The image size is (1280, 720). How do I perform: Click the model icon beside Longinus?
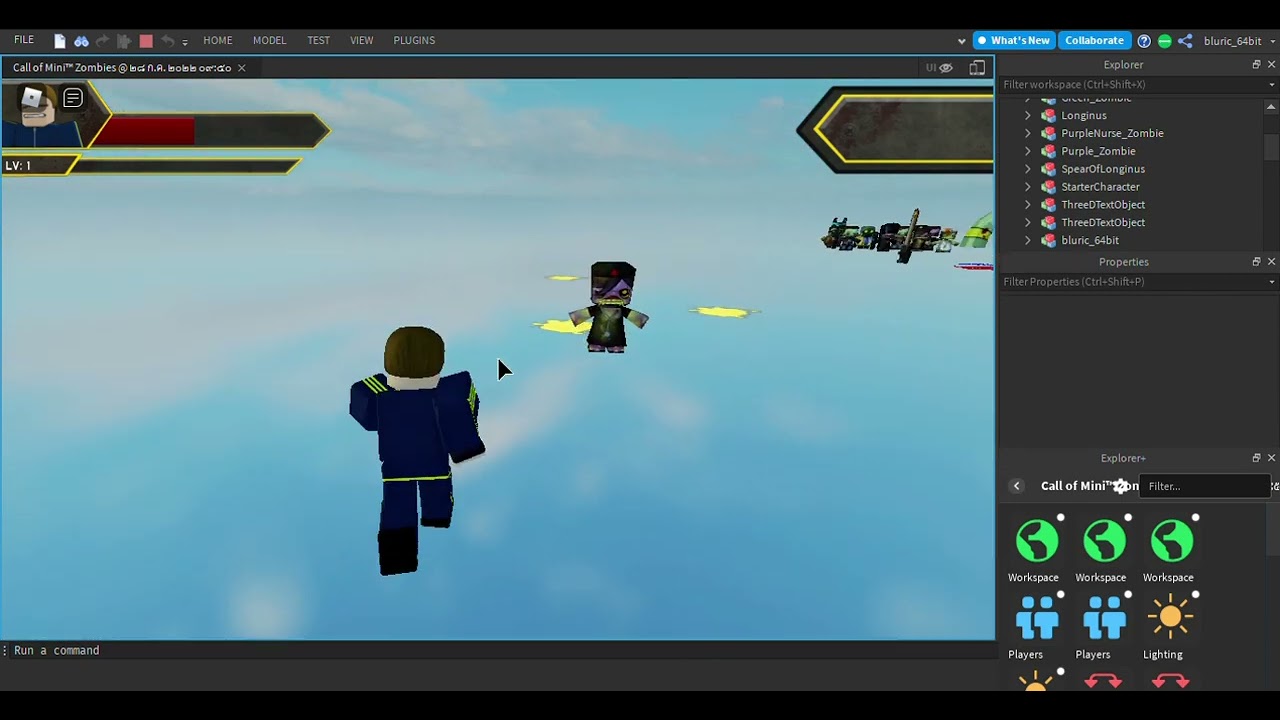[1048, 116]
